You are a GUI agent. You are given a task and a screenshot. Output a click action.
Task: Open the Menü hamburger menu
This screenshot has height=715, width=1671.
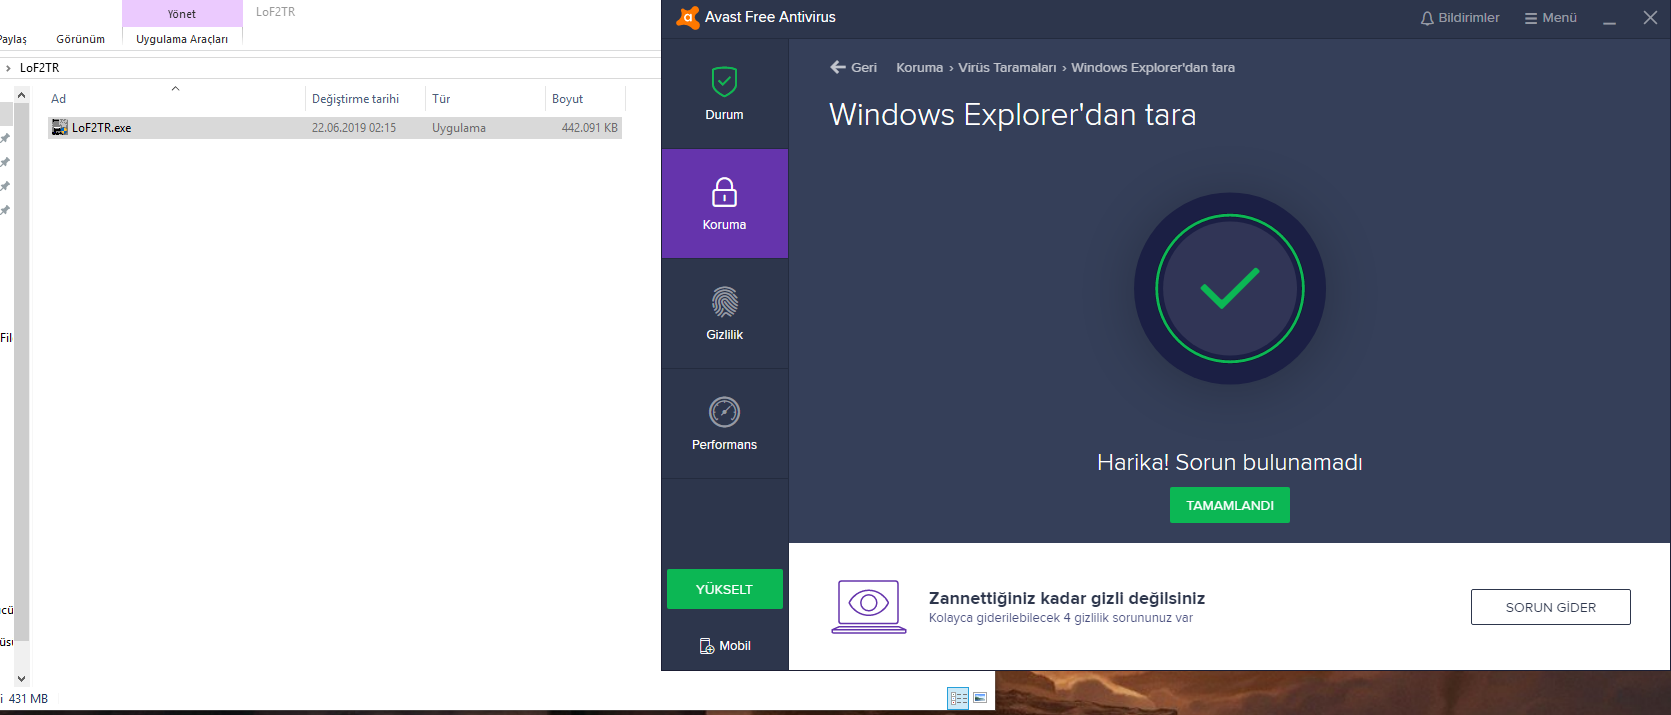click(1550, 18)
